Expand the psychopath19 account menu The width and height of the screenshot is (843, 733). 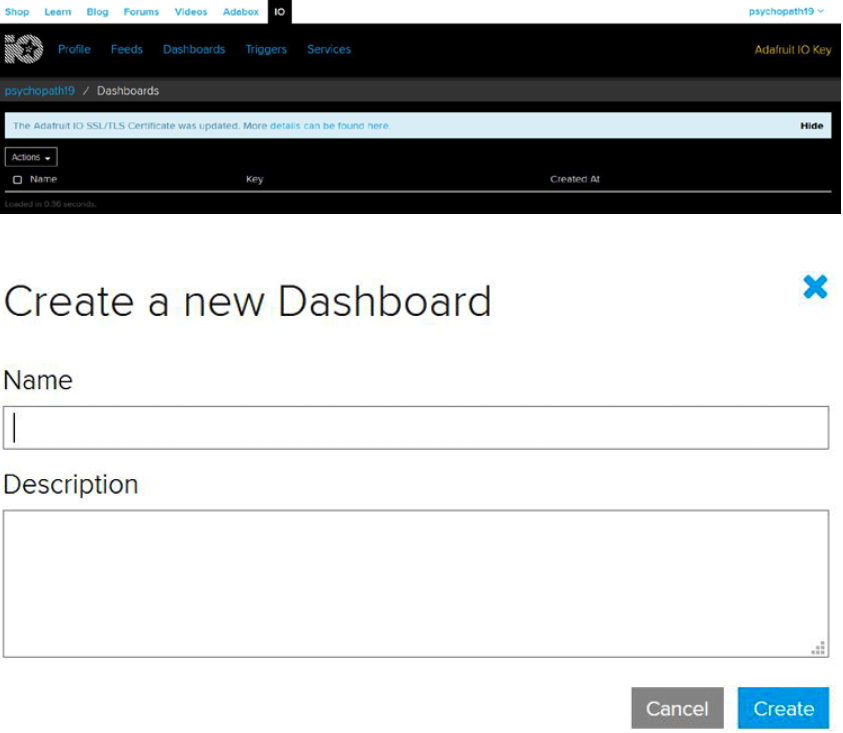[x=787, y=11]
